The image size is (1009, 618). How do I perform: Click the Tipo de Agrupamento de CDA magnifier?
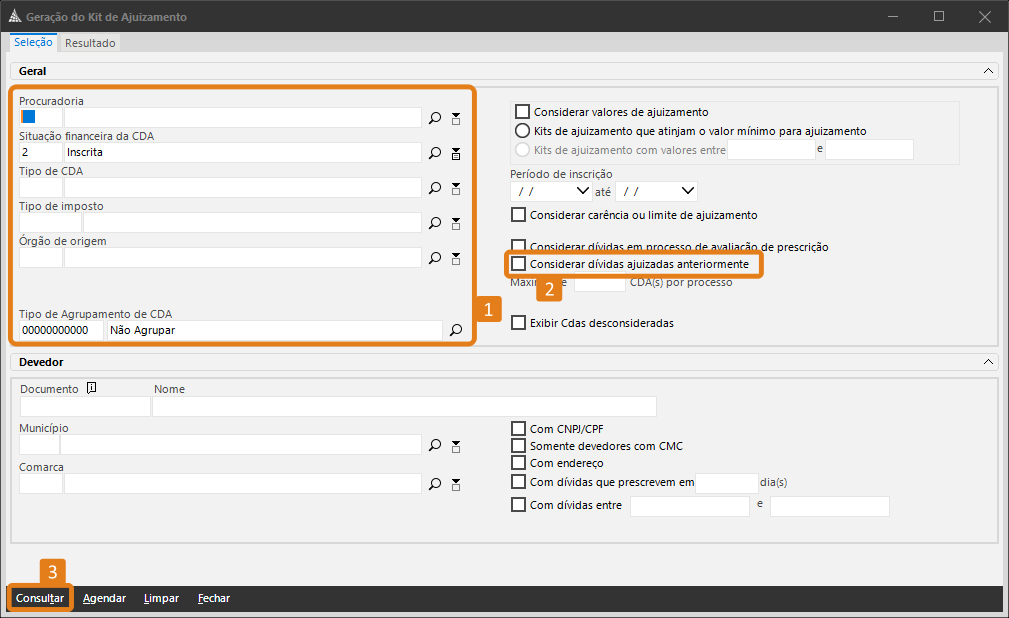456,330
